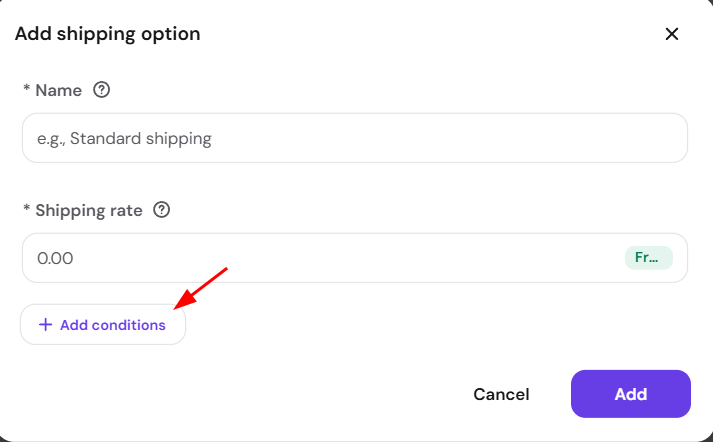This screenshot has width=713, height=442.
Task: Click the plus icon beside Add conditions
Action: pos(45,325)
